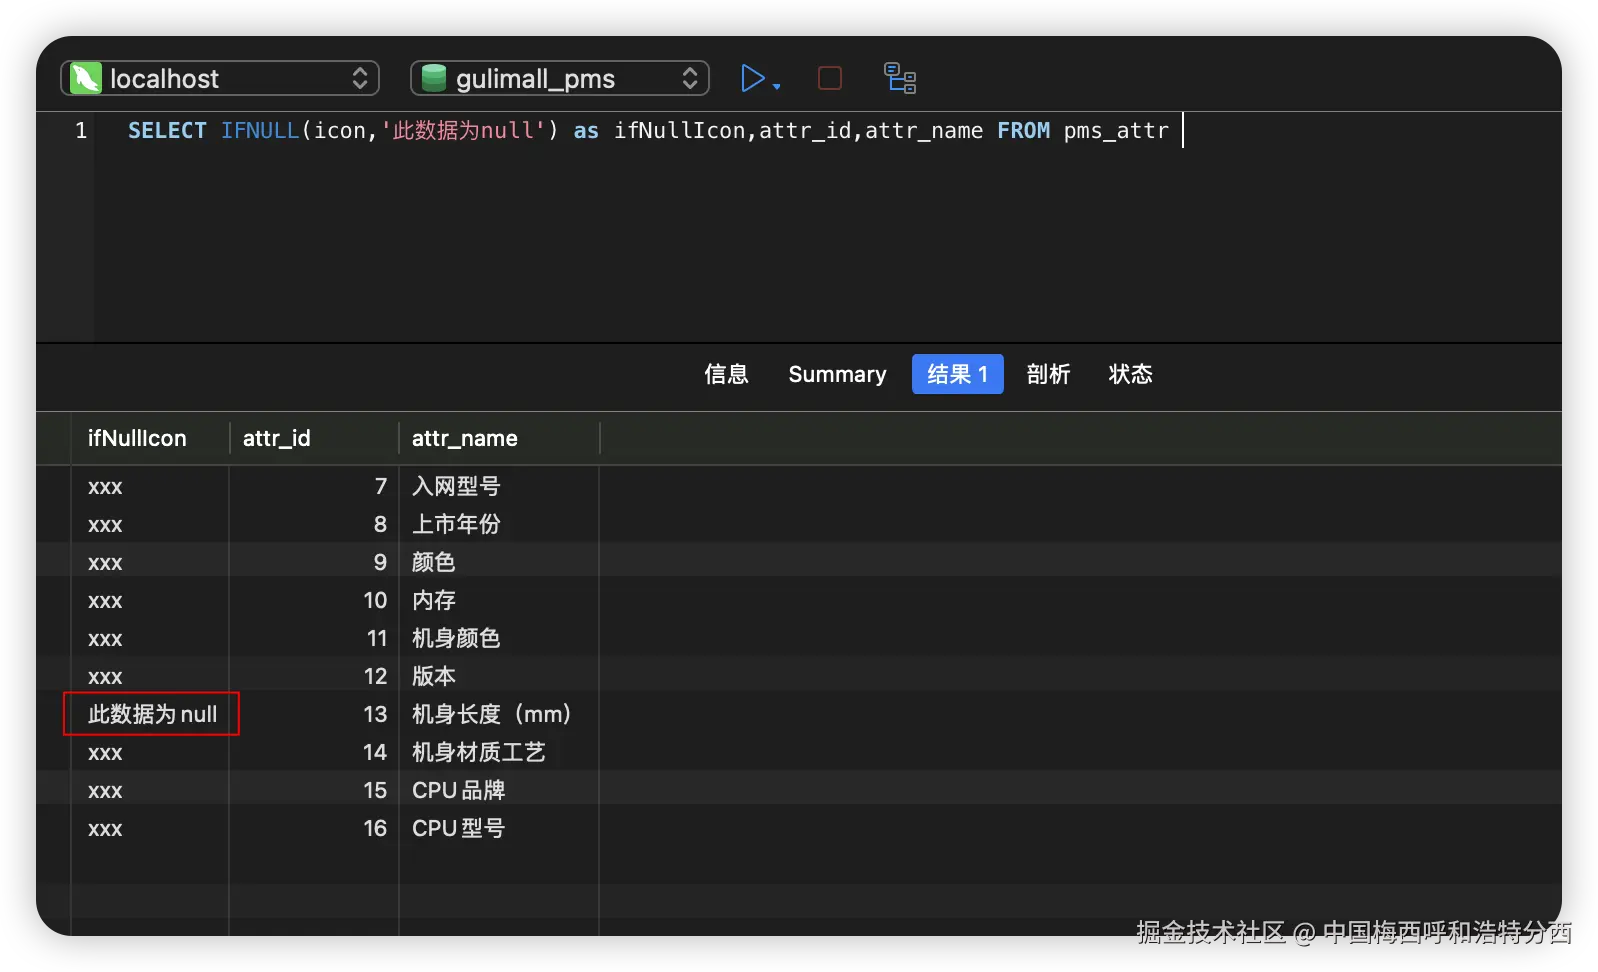1598x972 pixels.
Task: Switch to the Summary tab
Action: coord(837,374)
